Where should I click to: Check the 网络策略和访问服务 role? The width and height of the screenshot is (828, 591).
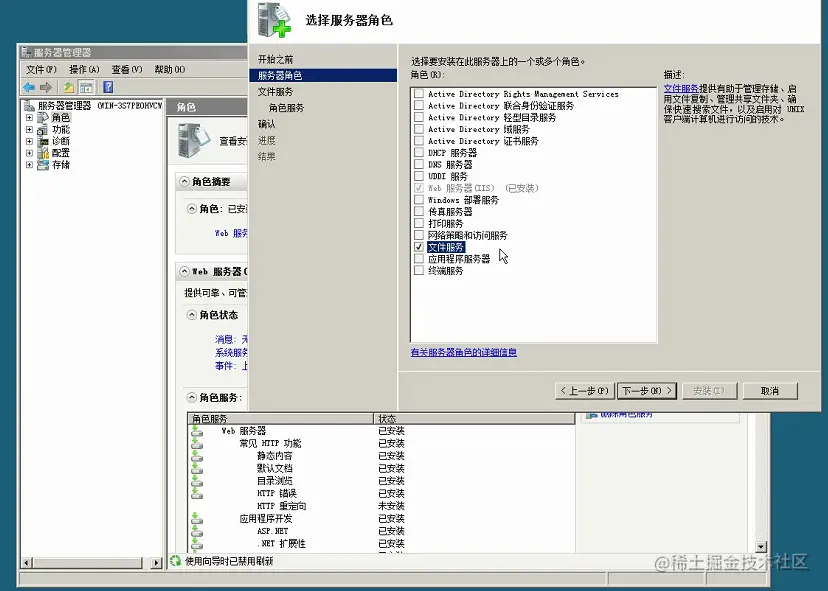coord(419,235)
